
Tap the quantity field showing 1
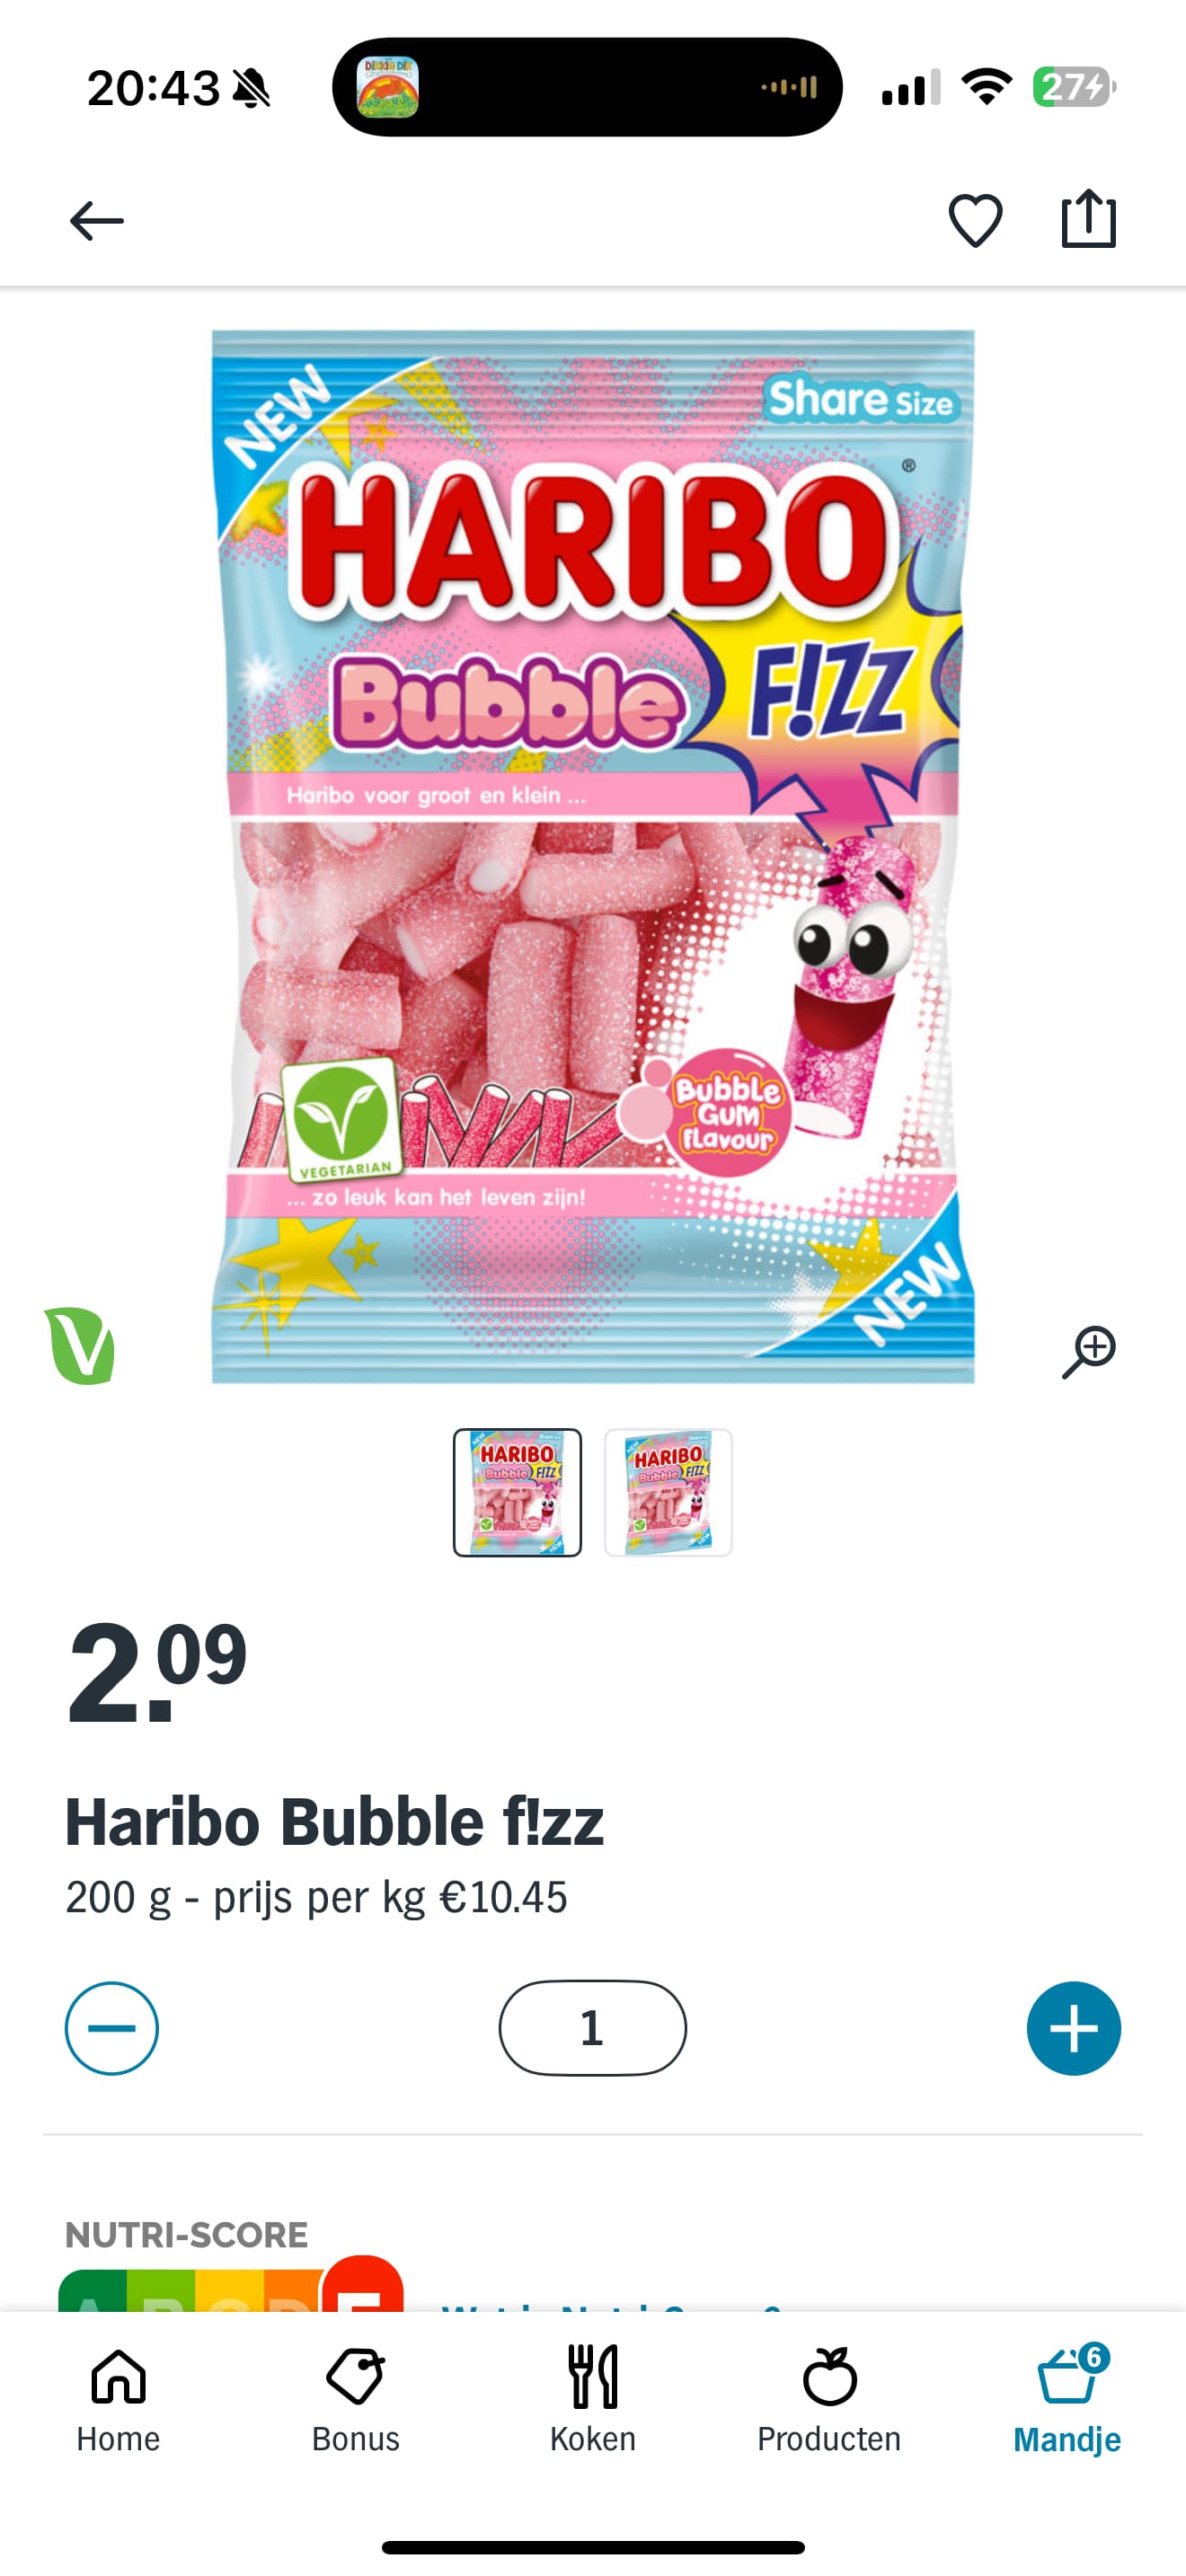(x=593, y=2028)
